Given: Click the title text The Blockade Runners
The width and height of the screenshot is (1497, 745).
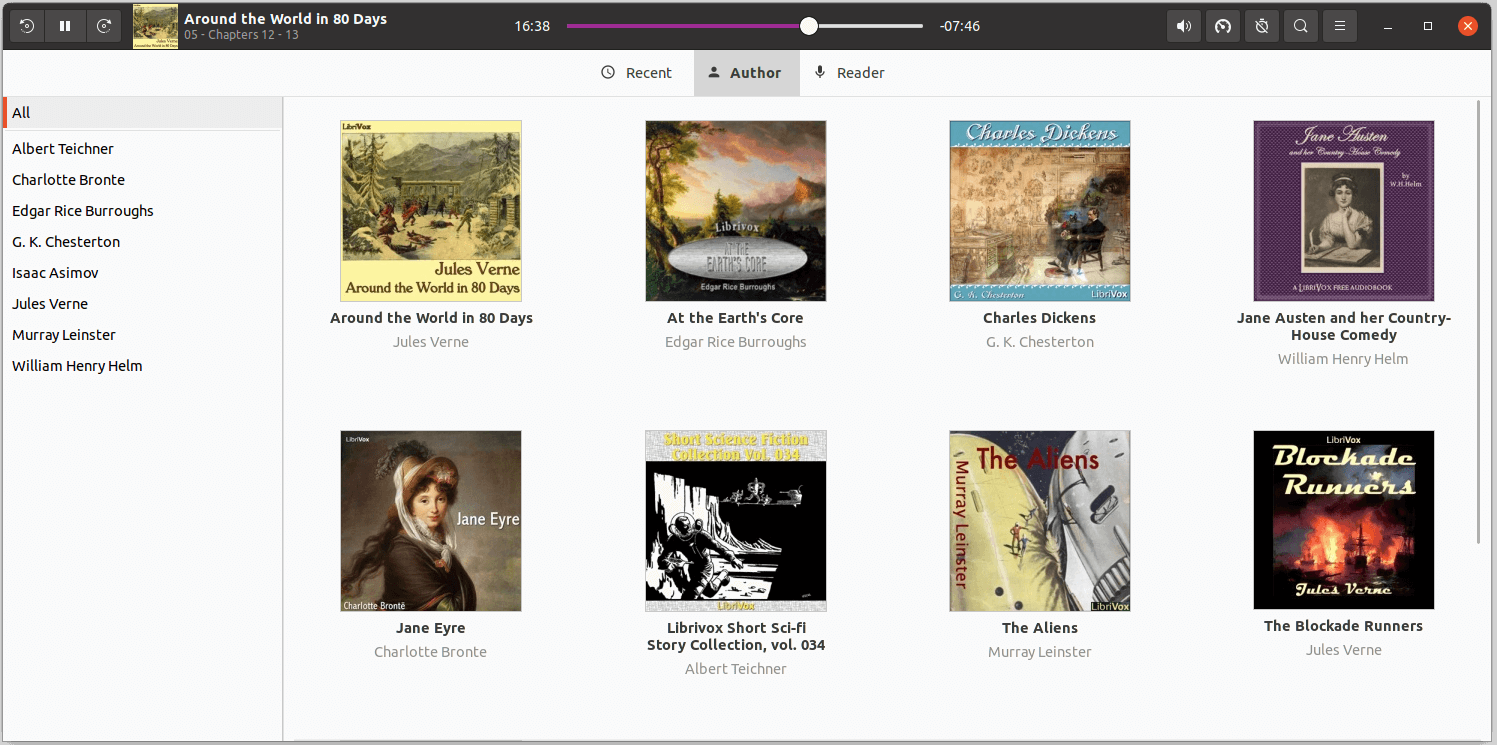Looking at the screenshot, I should click(1344, 626).
